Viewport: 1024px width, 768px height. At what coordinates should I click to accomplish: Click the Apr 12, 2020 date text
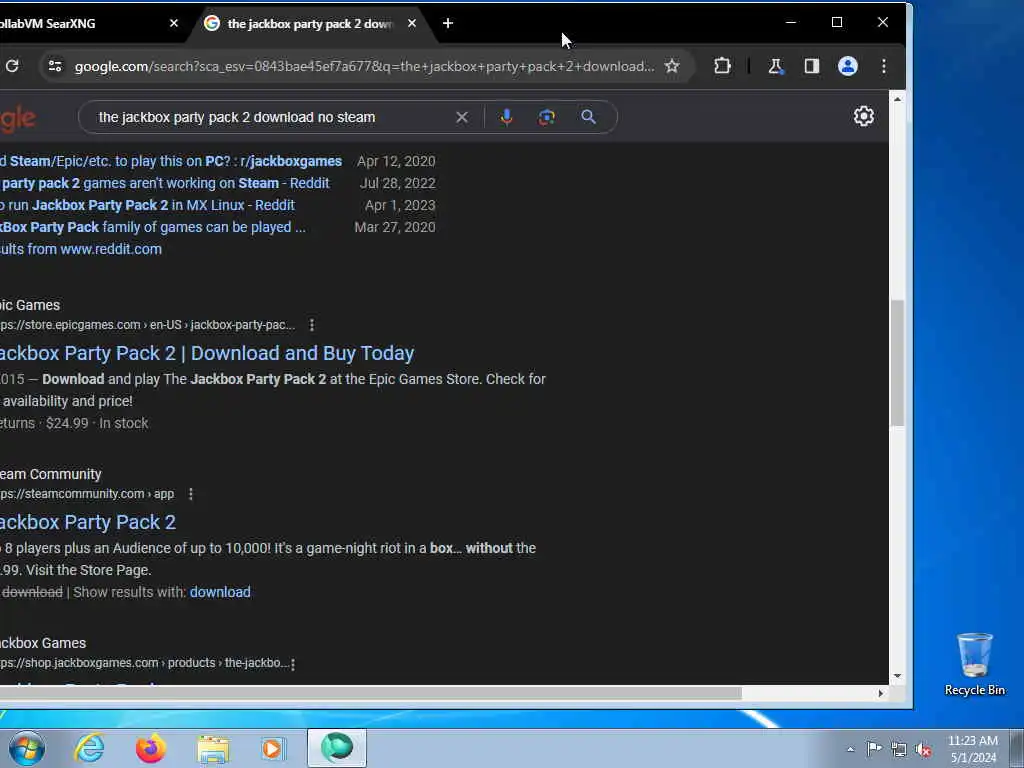(396, 161)
